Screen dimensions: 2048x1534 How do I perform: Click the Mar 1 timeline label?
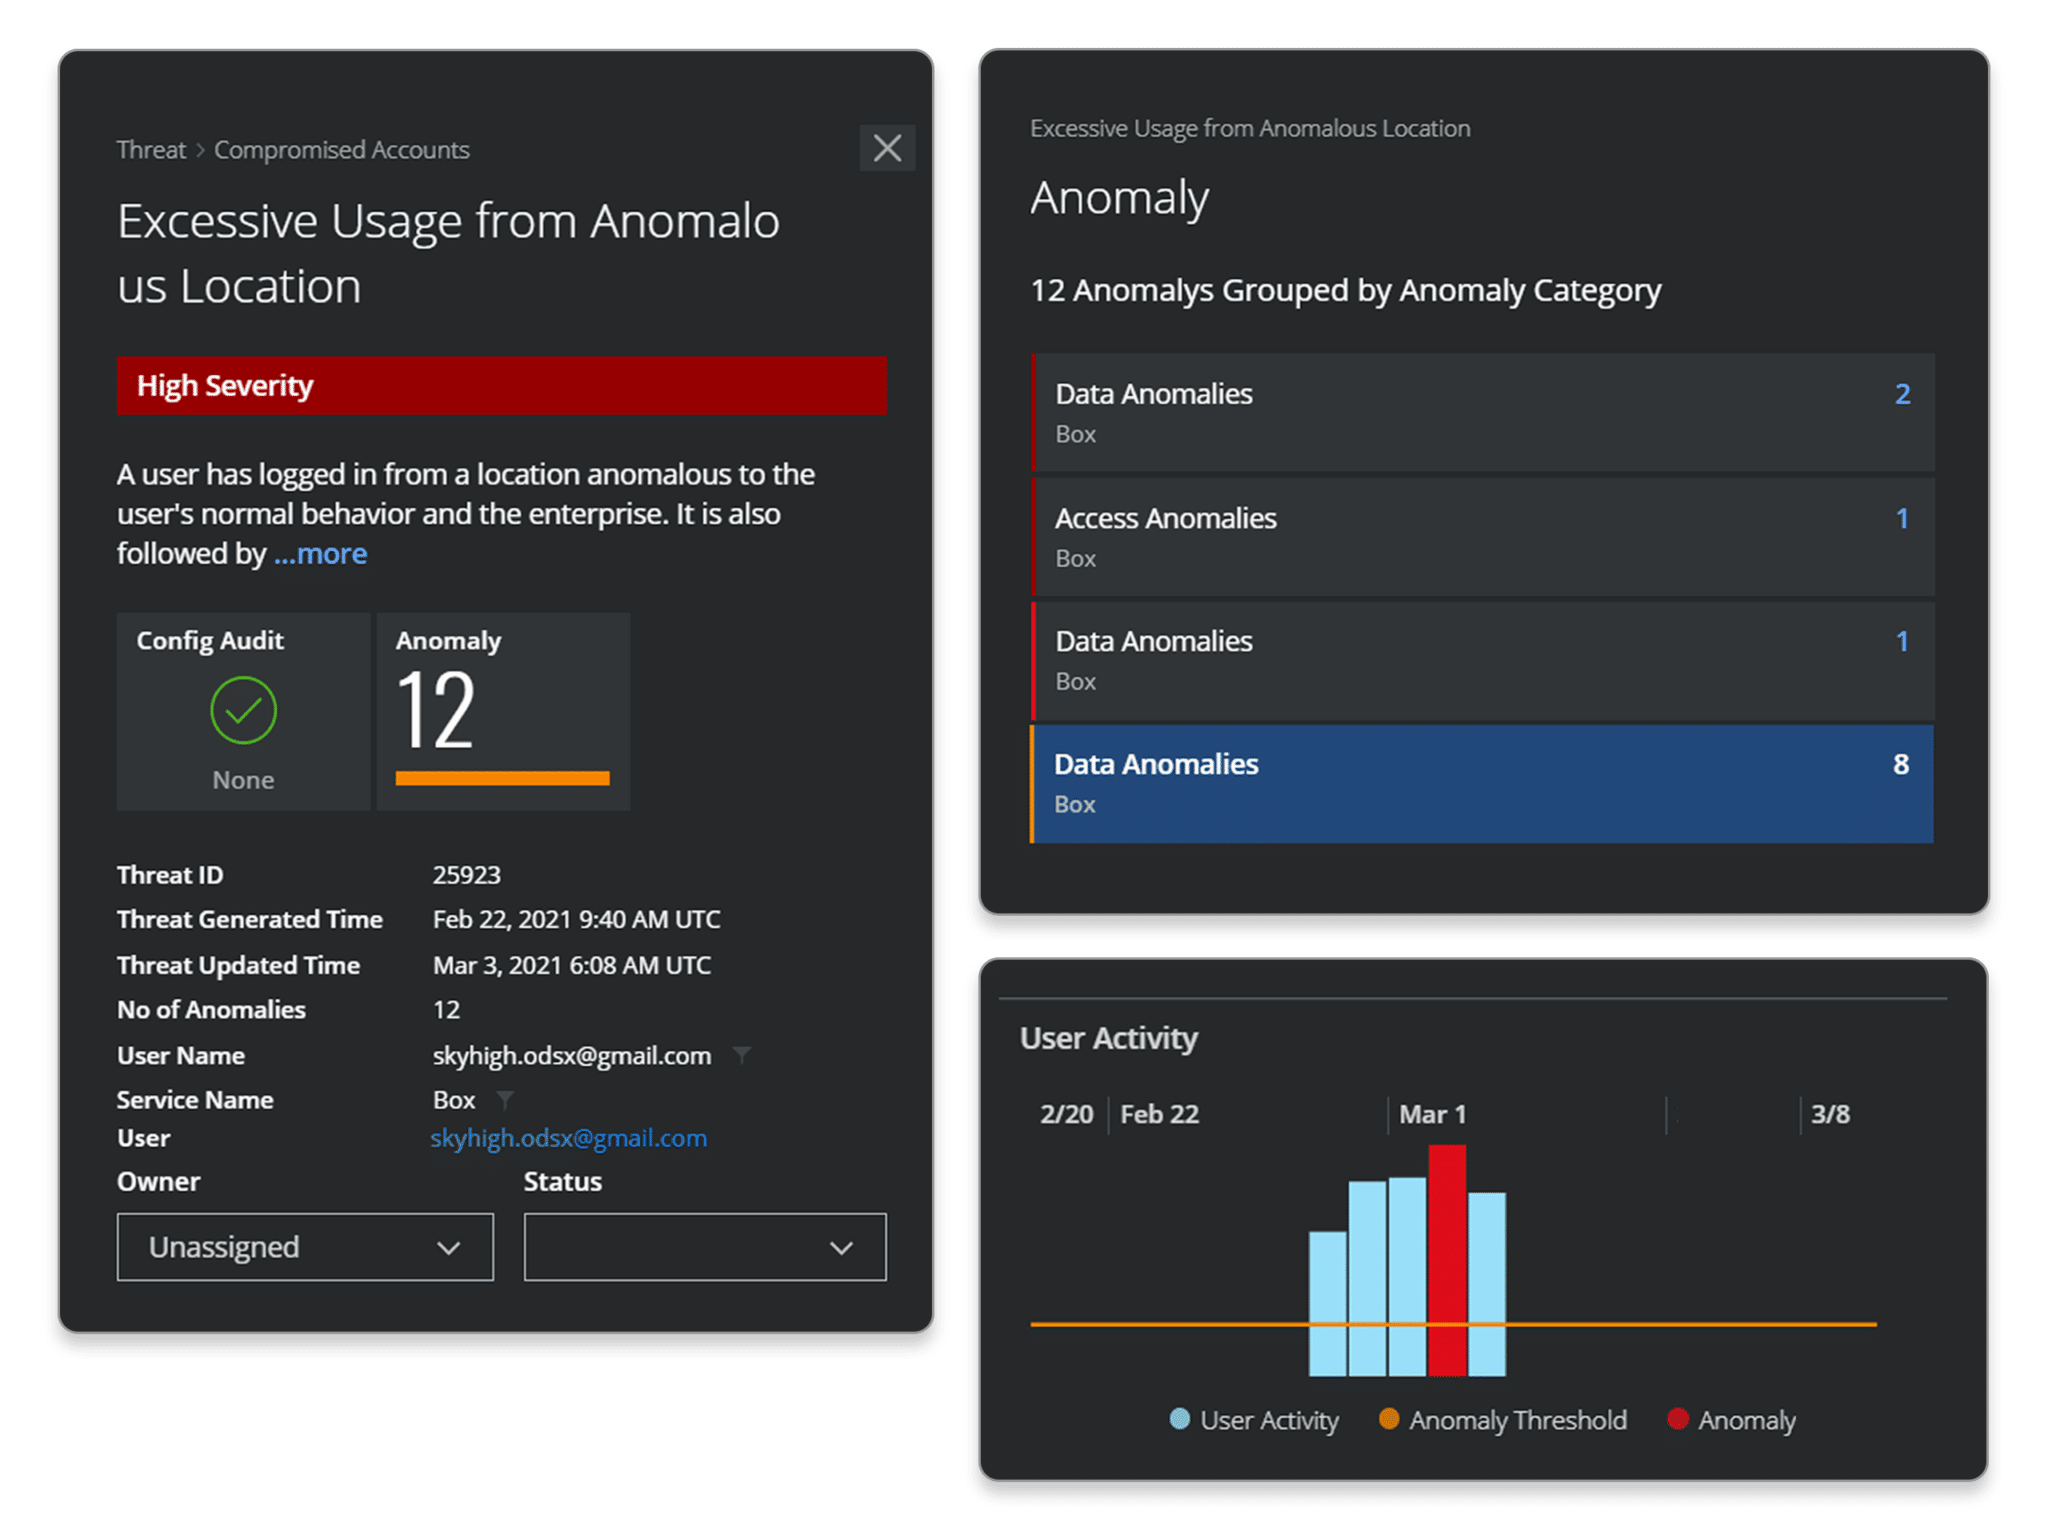tap(1432, 1114)
